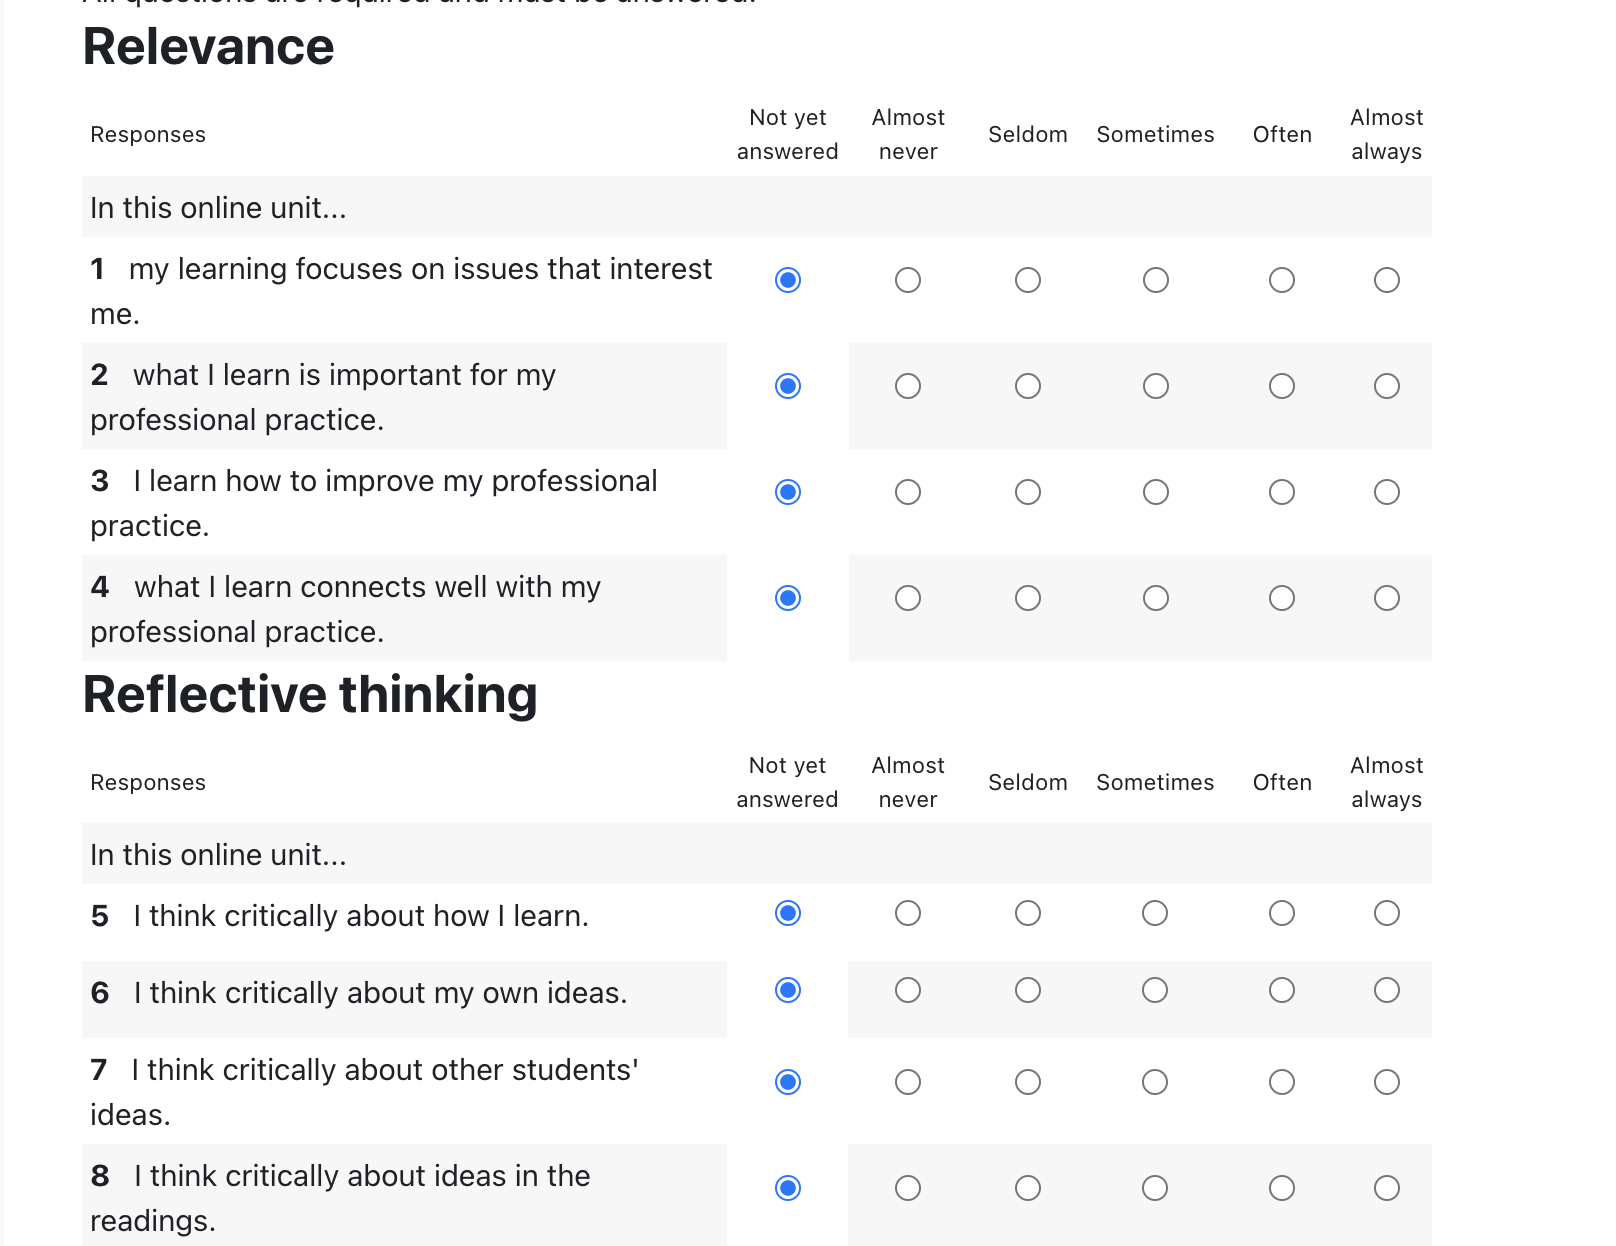Select 'Sometimes' for question 2
Viewport: 1616px width, 1246px height.
click(x=1155, y=386)
